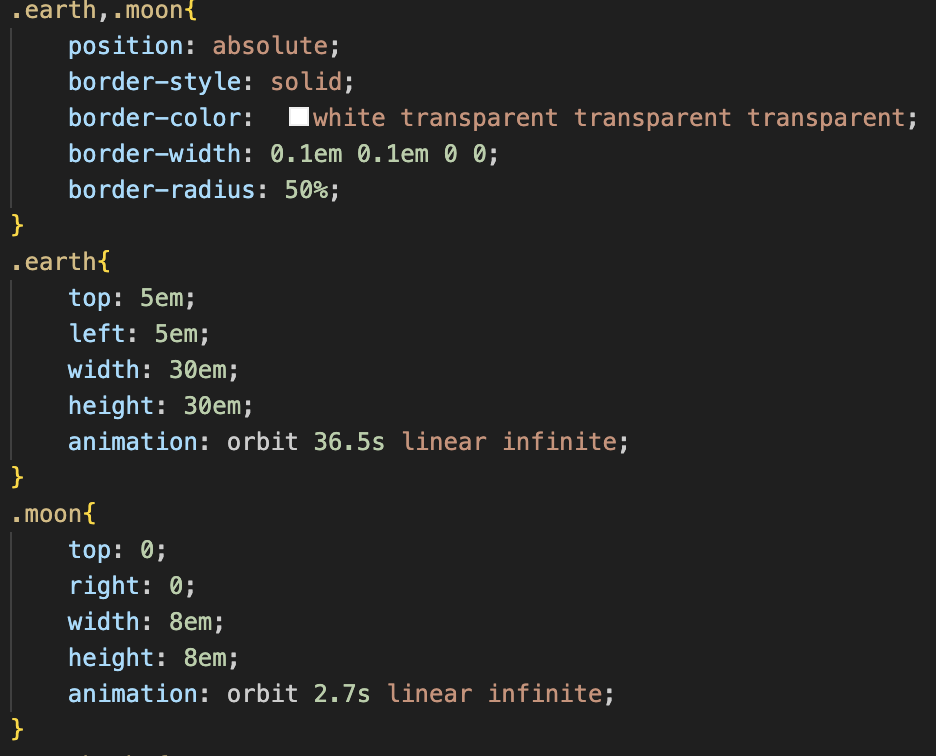The width and height of the screenshot is (936, 756).
Task: Place cursor on '.earth,.moon' selector
Action: [x=97, y=10]
